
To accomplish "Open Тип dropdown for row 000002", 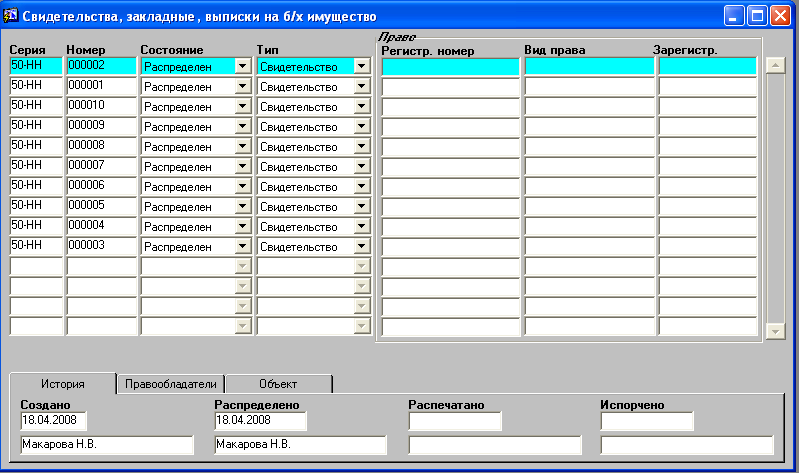I will (362, 66).
